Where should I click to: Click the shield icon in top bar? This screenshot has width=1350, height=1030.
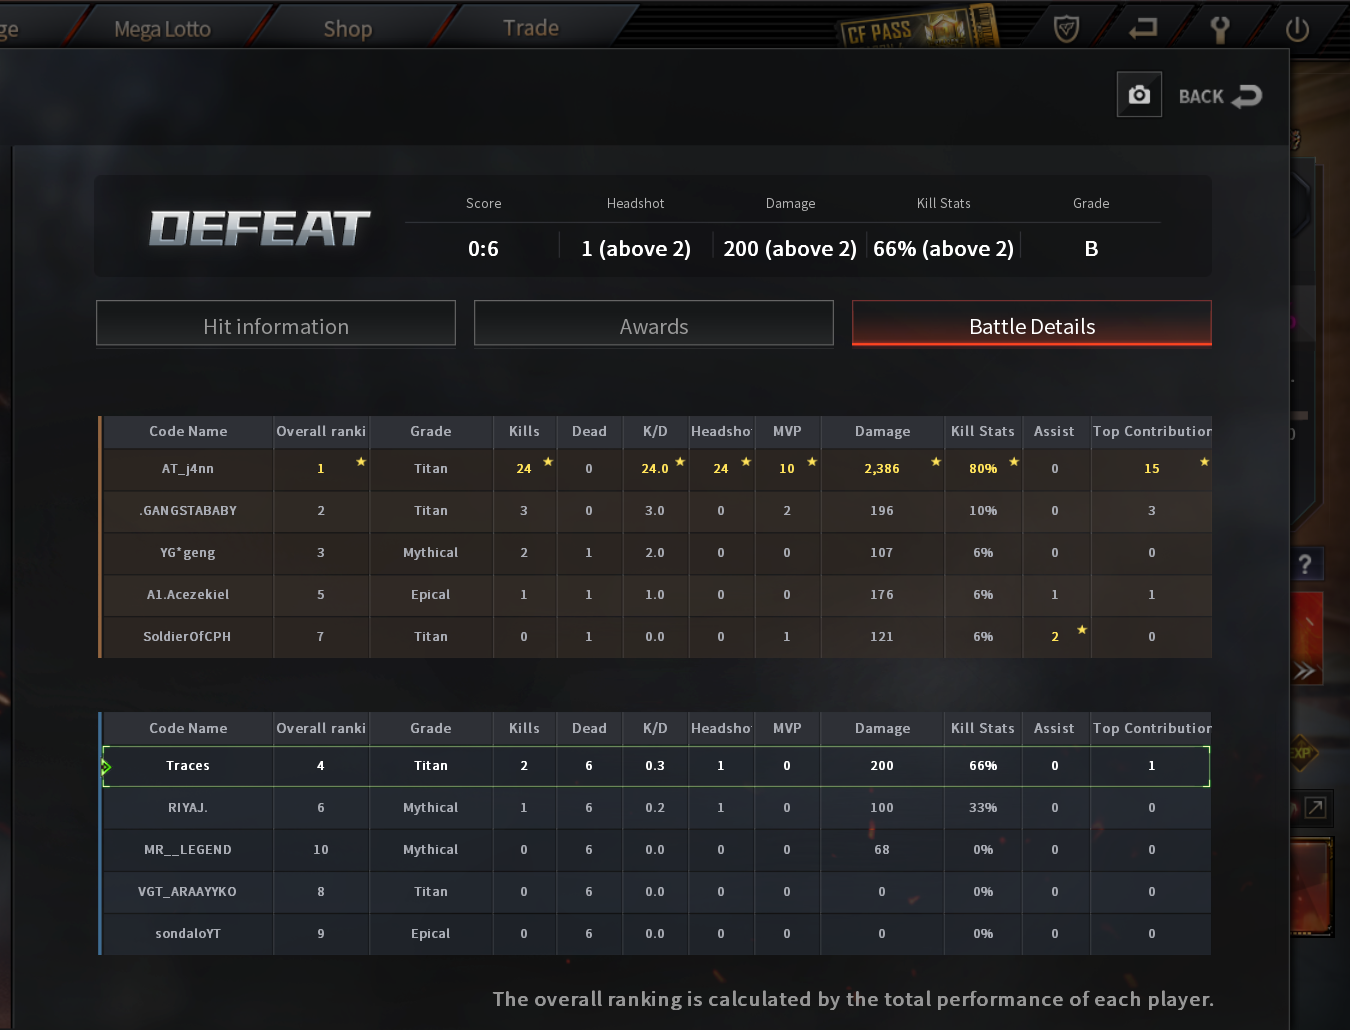[1067, 28]
